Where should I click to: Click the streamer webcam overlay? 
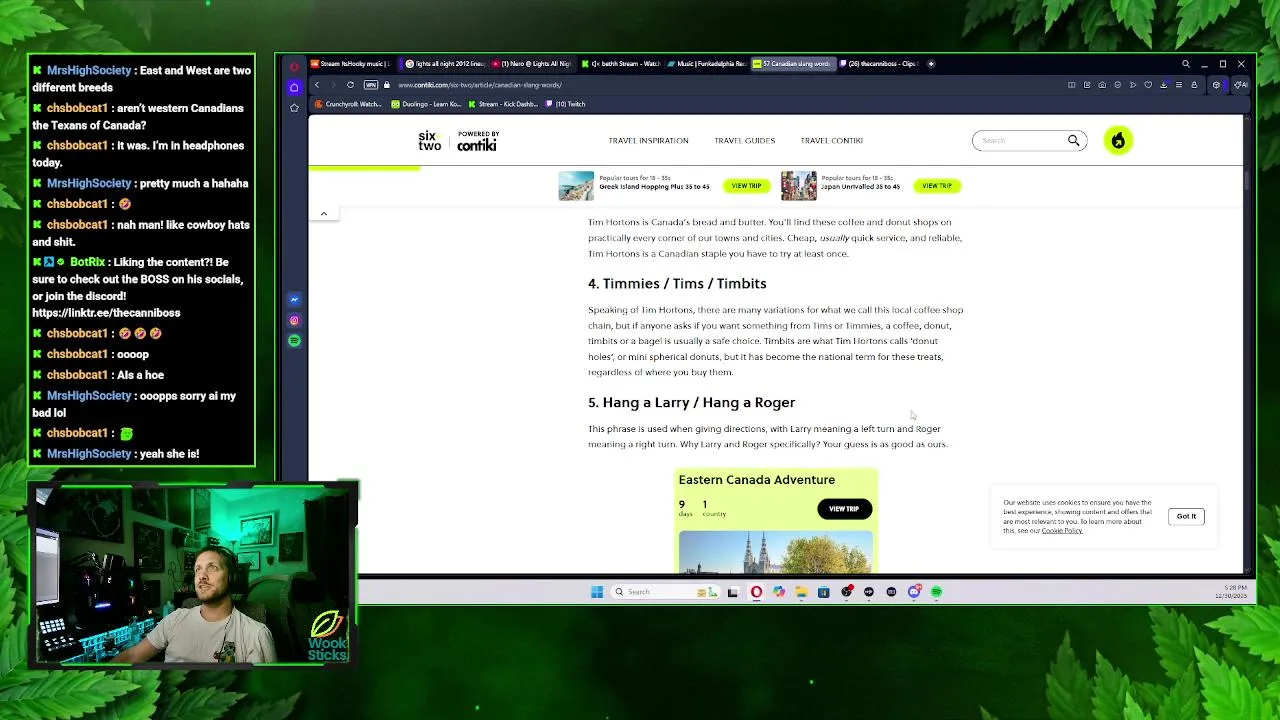pos(194,575)
